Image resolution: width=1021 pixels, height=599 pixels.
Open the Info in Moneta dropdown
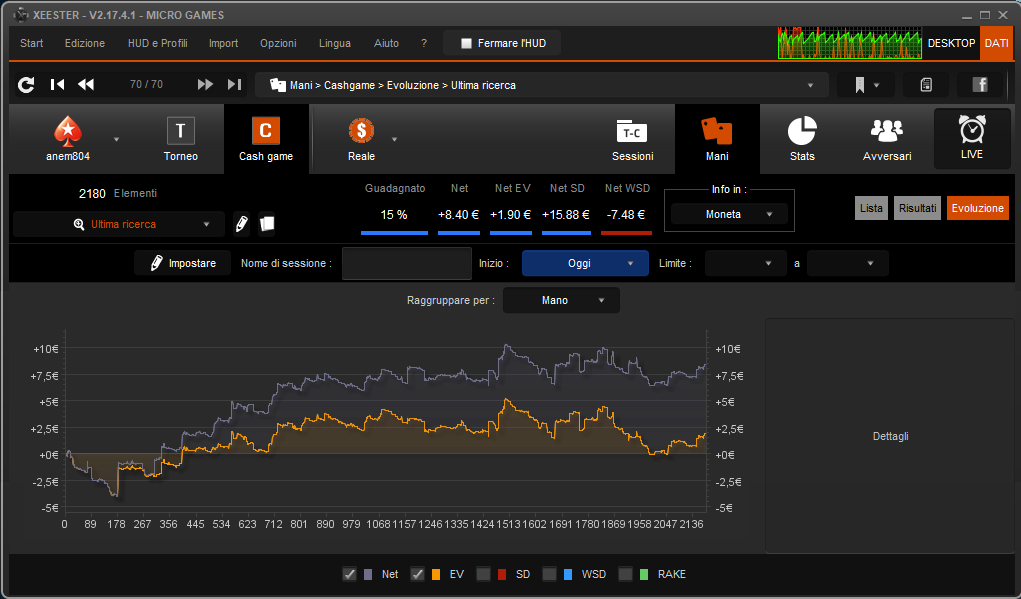tap(729, 214)
